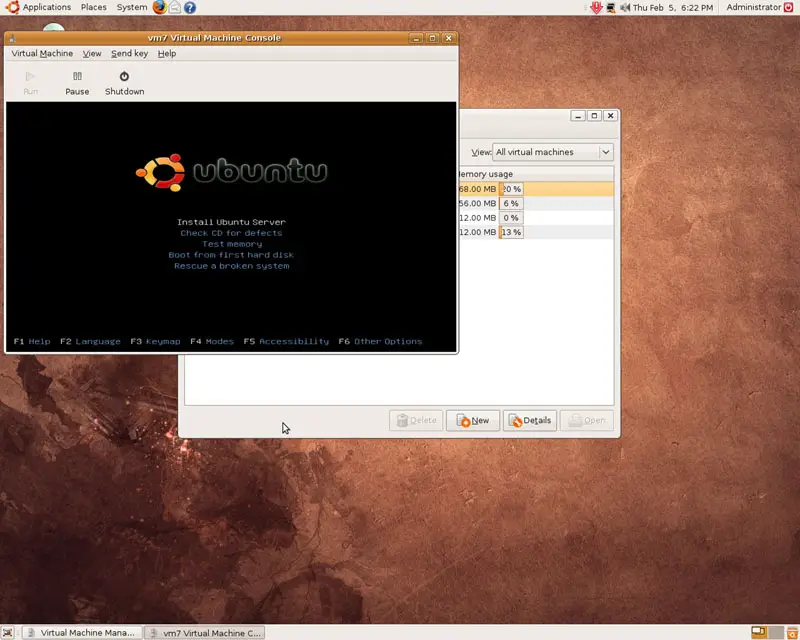This screenshot has height=640, width=800.
Task: Open the mail icon in top panel
Action: click(175, 7)
